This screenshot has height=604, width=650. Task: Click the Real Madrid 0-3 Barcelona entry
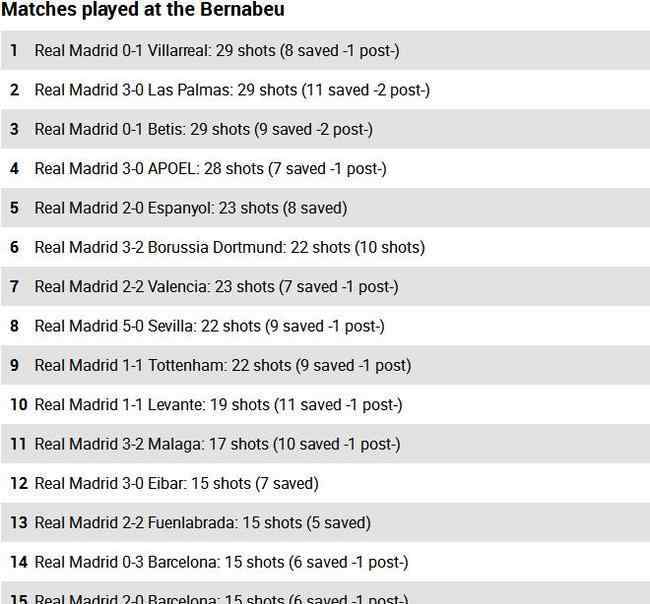221,563
